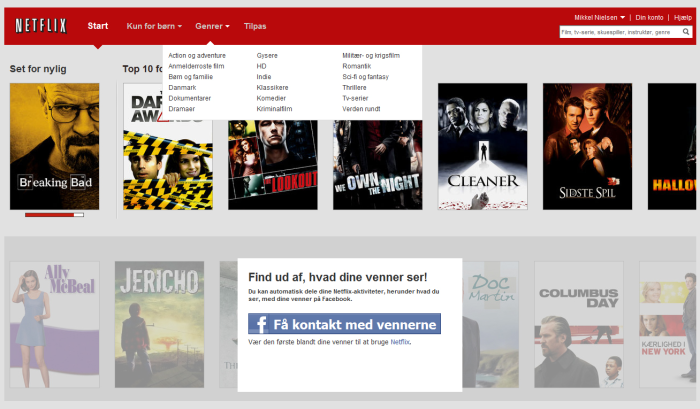Select the Romantik genre
This screenshot has width=700, height=409.
tap(357, 66)
